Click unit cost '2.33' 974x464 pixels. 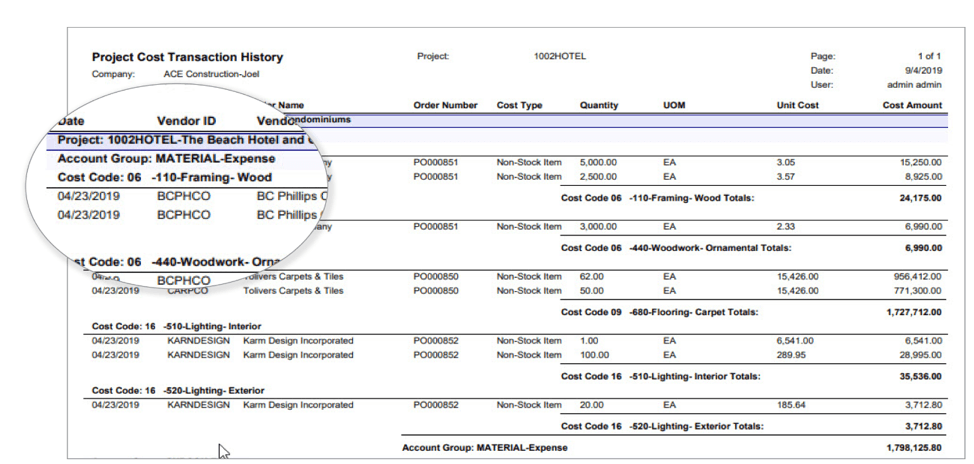pyautogui.click(x=785, y=227)
